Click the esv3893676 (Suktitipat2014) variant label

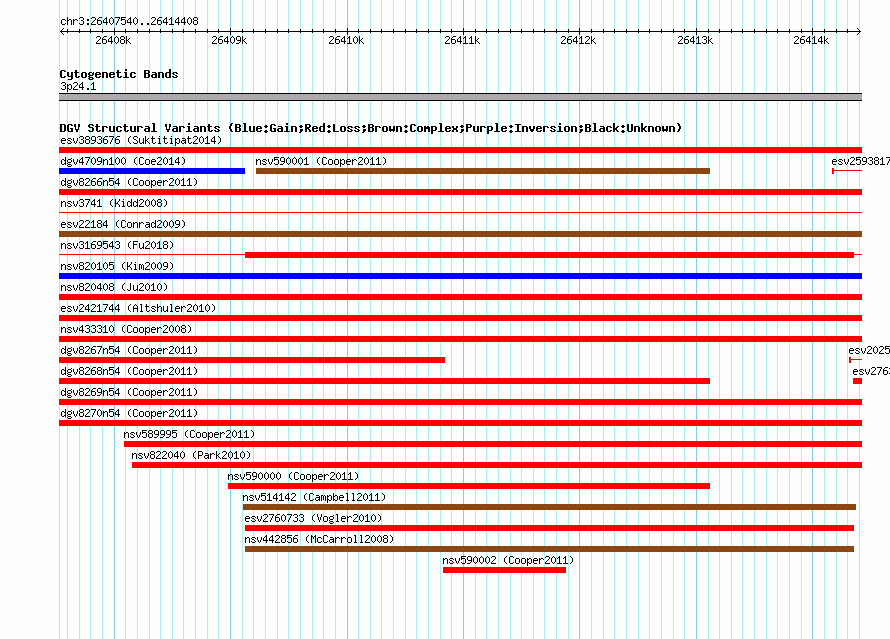click(141, 140)
